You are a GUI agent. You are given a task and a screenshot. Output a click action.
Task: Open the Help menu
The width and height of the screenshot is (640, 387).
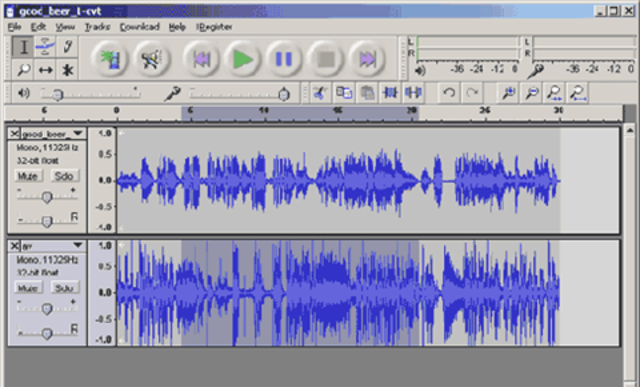pos(177,27)
